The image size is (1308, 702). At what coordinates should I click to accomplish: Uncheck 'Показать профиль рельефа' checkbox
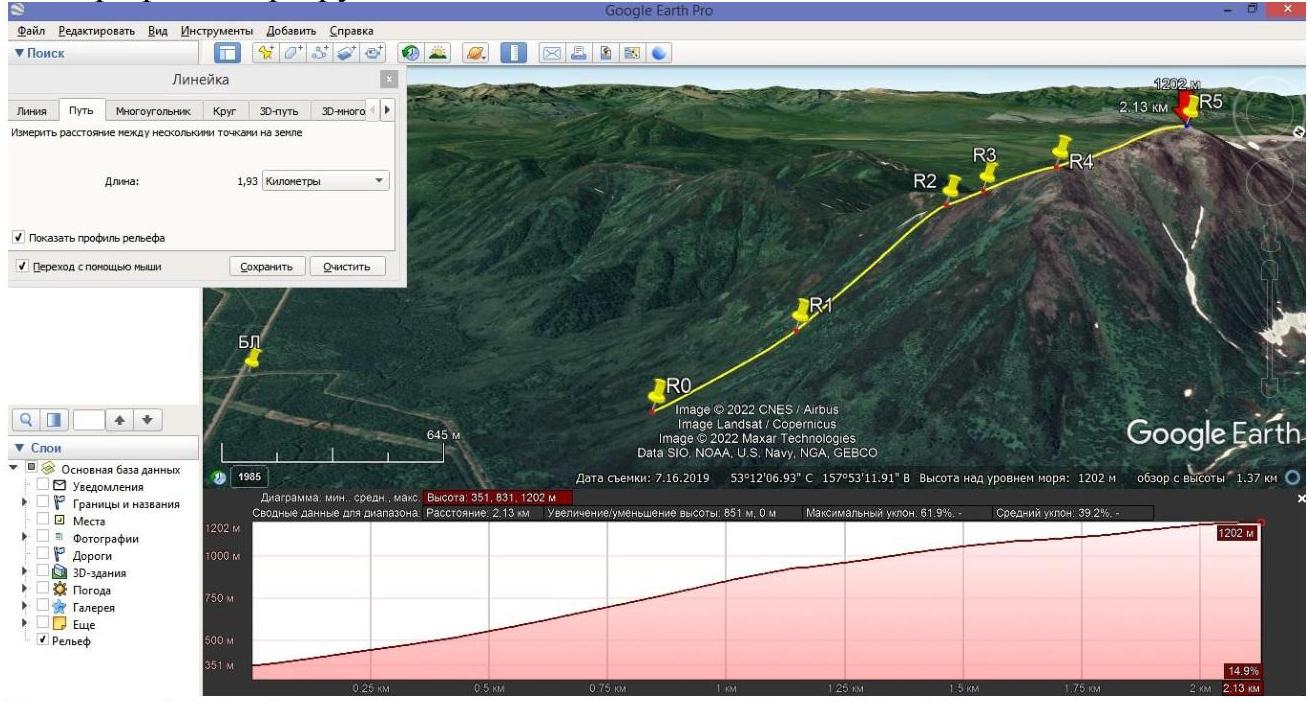(x=19, y=238)
